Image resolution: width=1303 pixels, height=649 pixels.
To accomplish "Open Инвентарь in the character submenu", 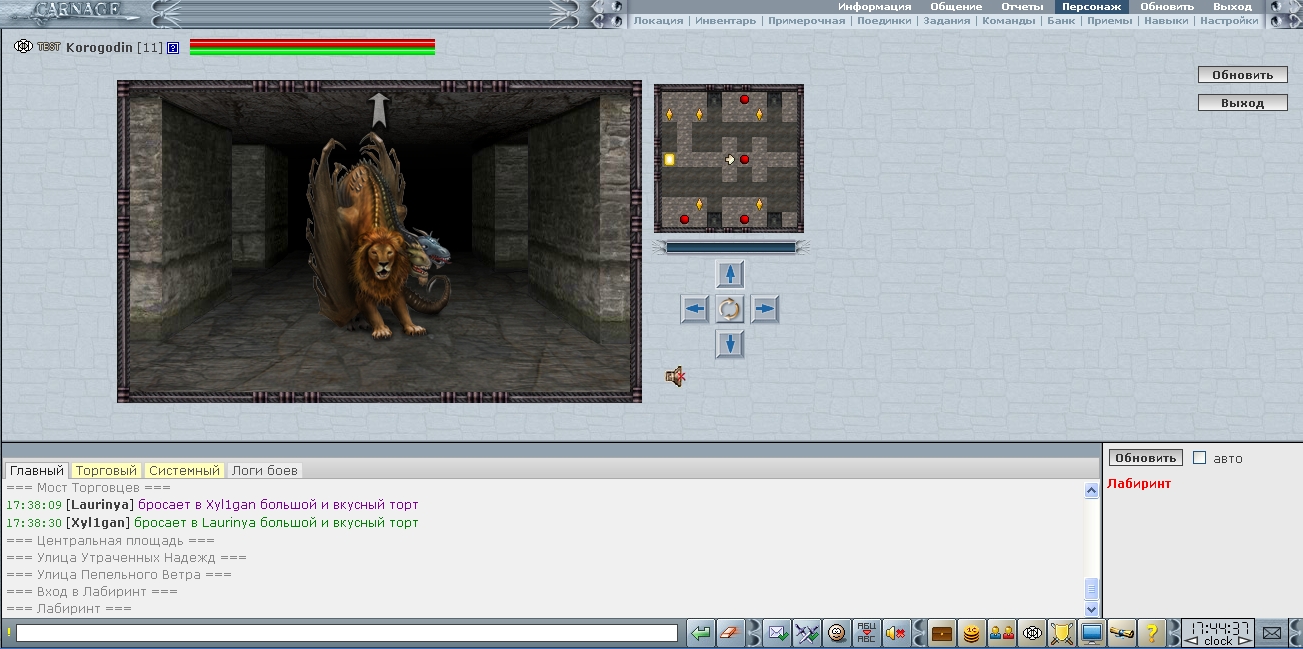I will [726, 20].
